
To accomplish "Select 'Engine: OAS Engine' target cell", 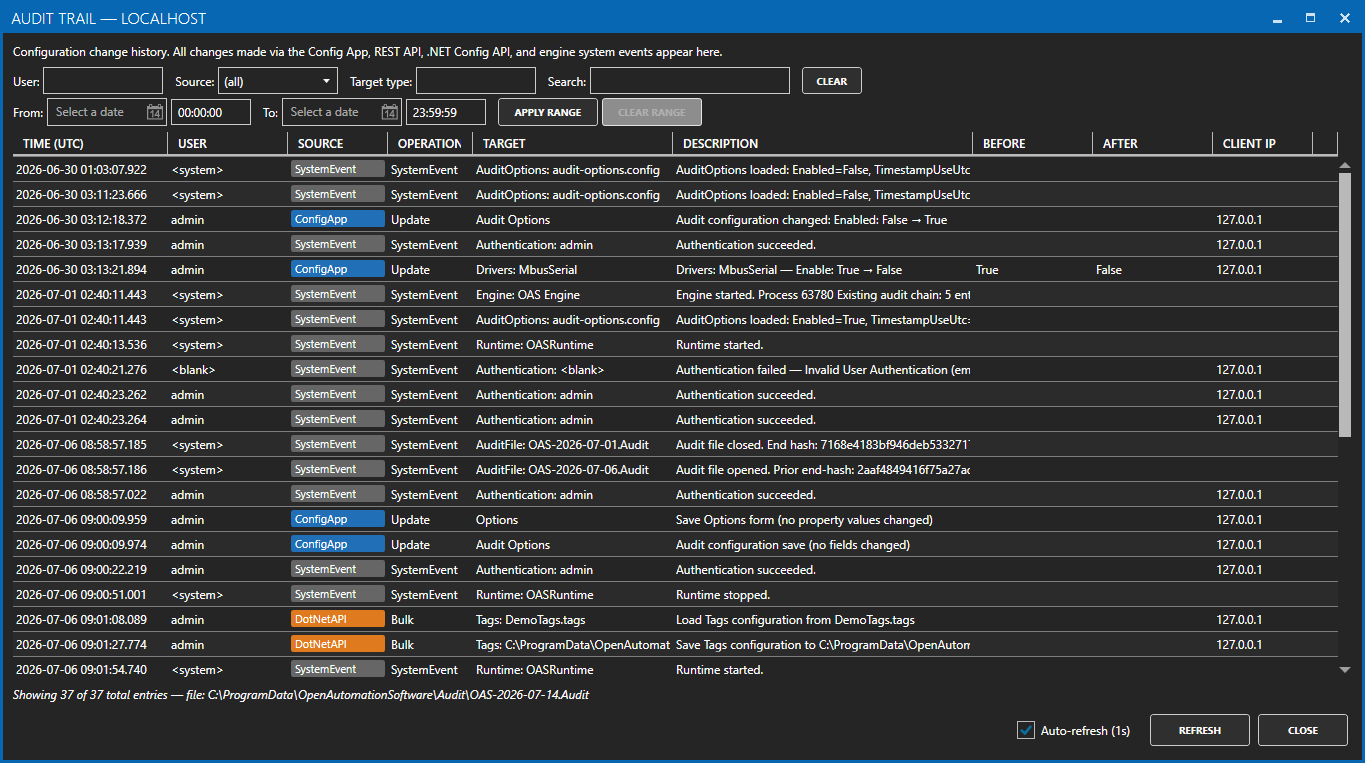I will point(528,295).
